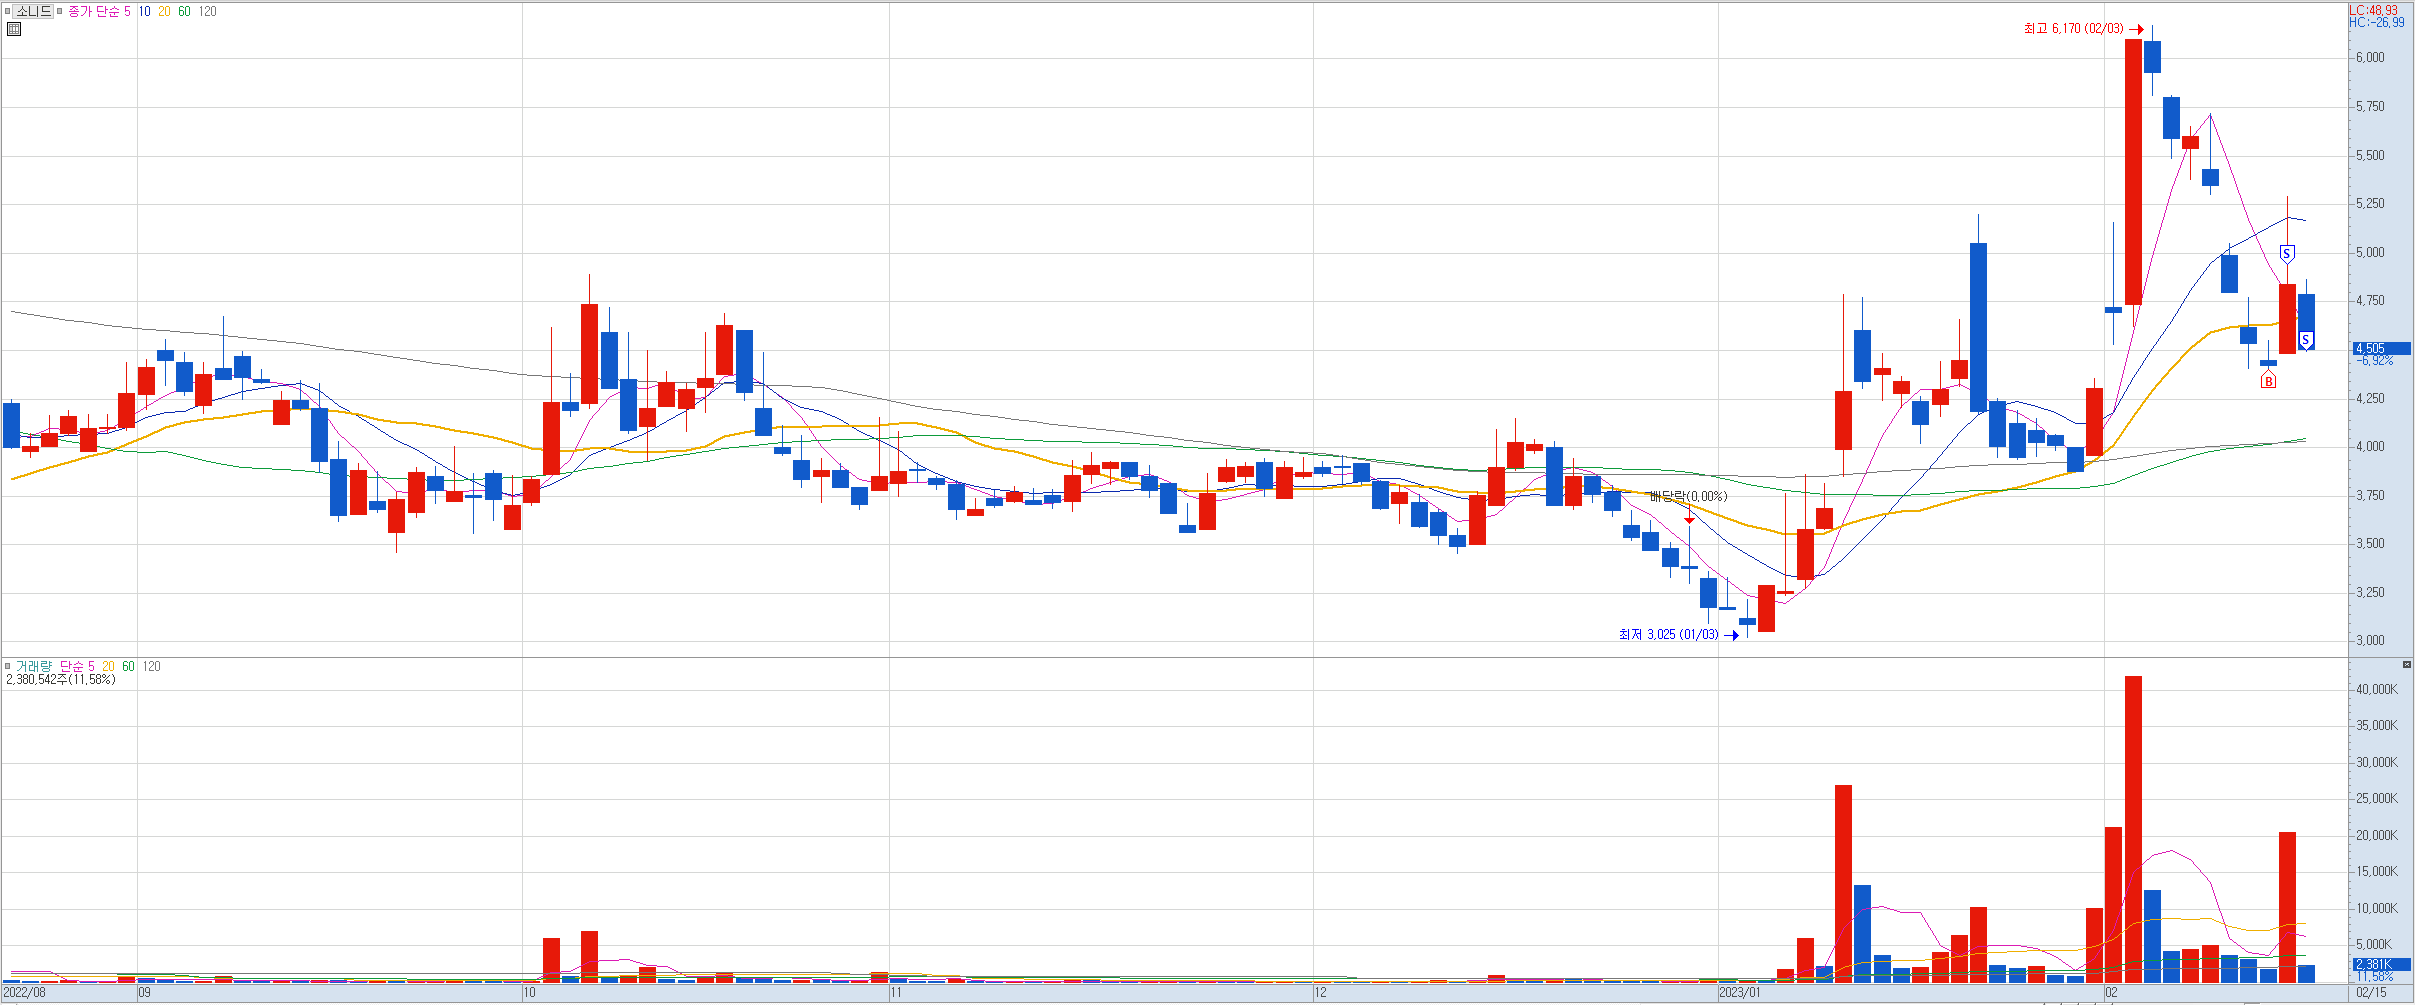
Task: Click the LC:48.93 readout
Action: [x=2374, y=10]
